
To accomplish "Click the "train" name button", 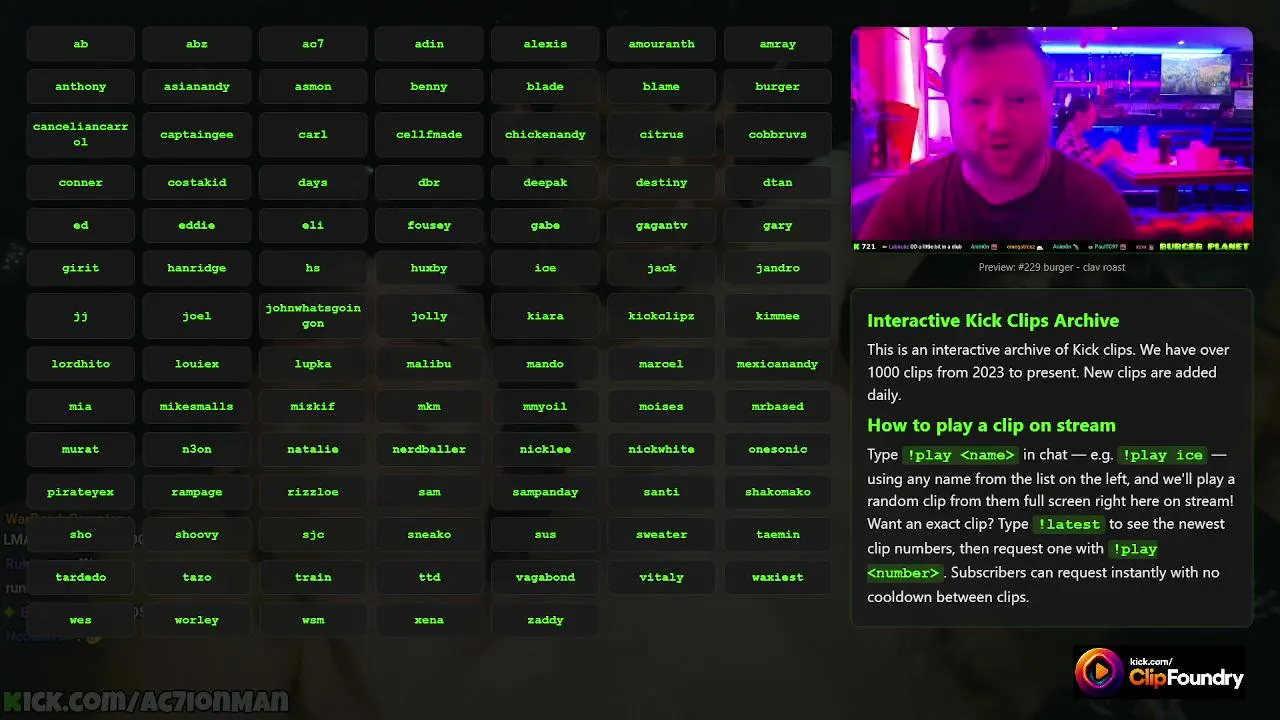I will [x=313, y=578].
